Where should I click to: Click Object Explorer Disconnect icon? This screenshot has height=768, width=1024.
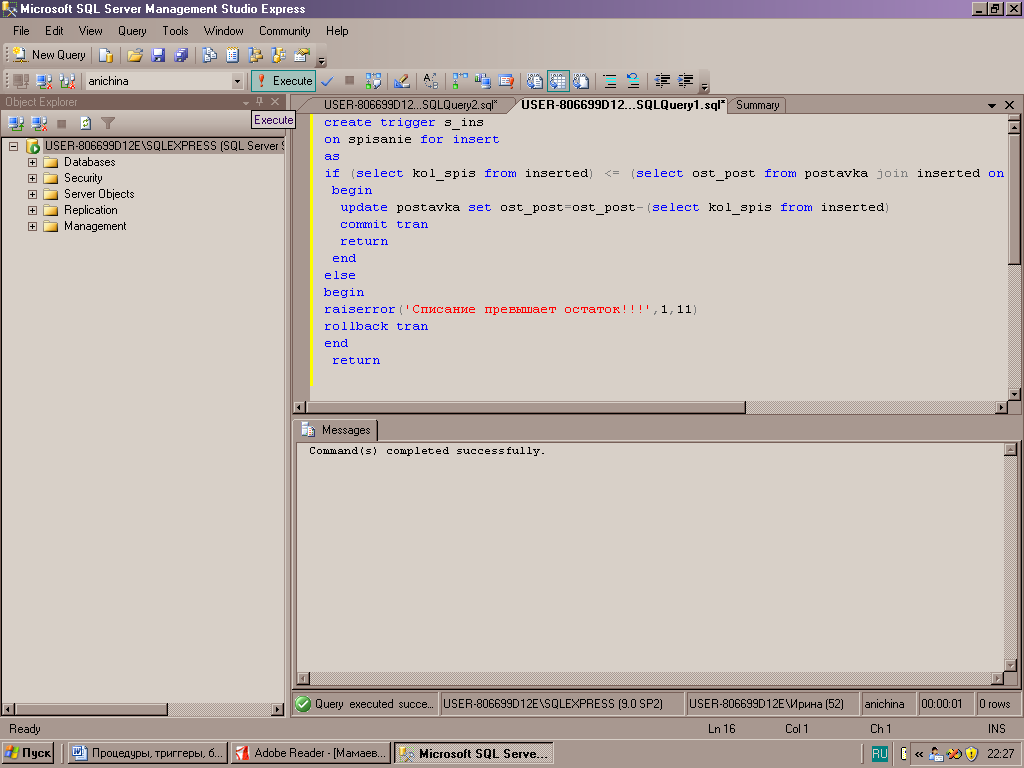coord(39,123)
